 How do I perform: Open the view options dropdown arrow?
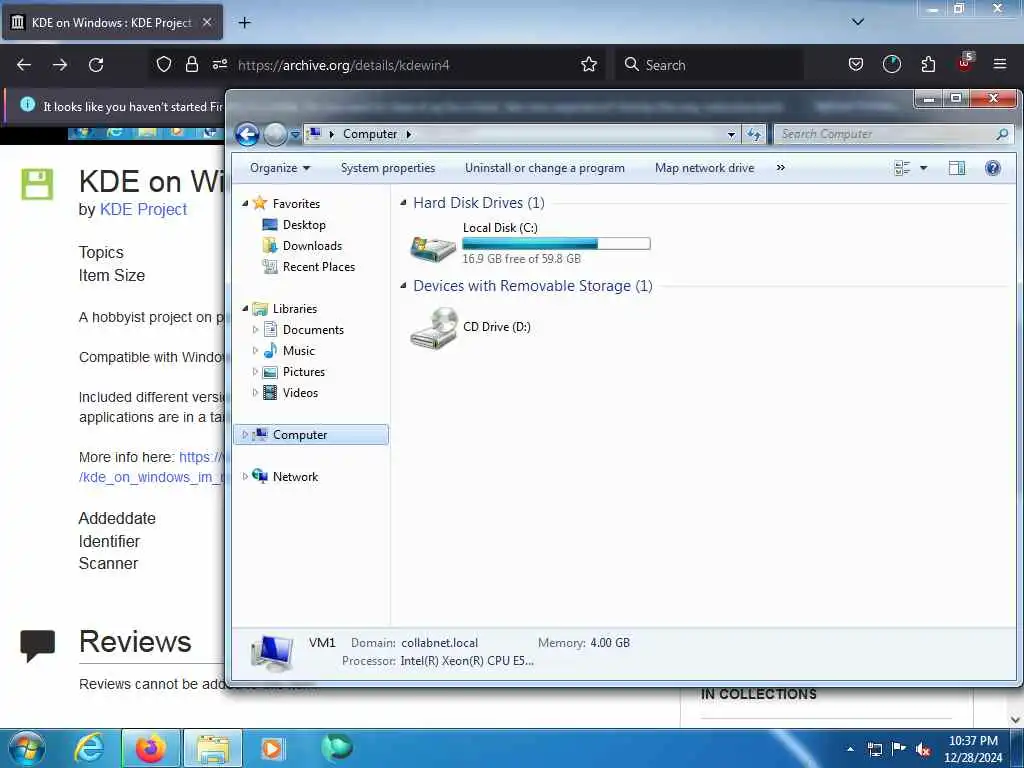(x=923, y=168)
